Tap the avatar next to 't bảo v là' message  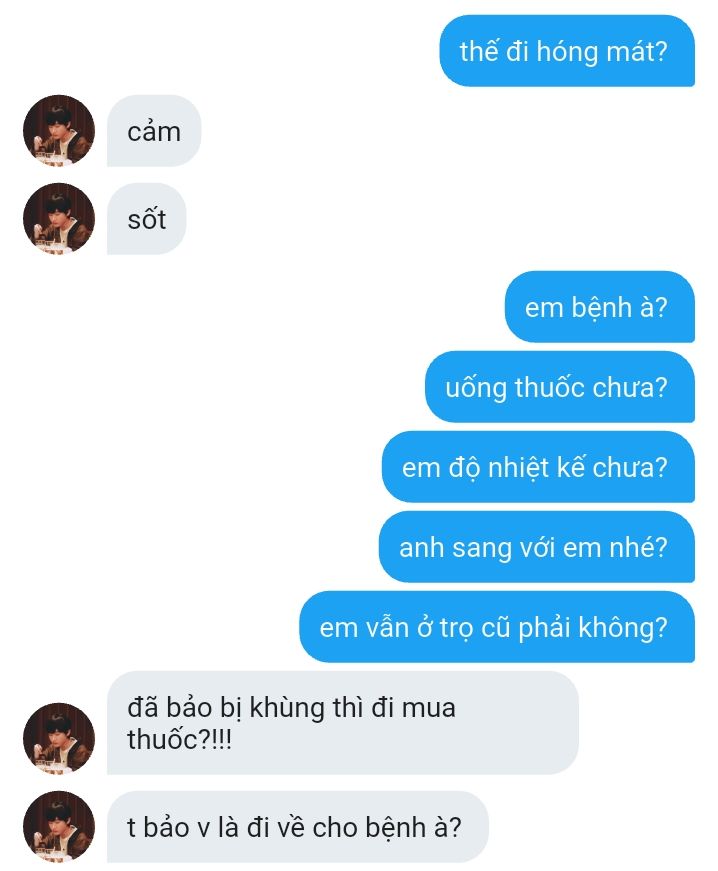(59, 827)
